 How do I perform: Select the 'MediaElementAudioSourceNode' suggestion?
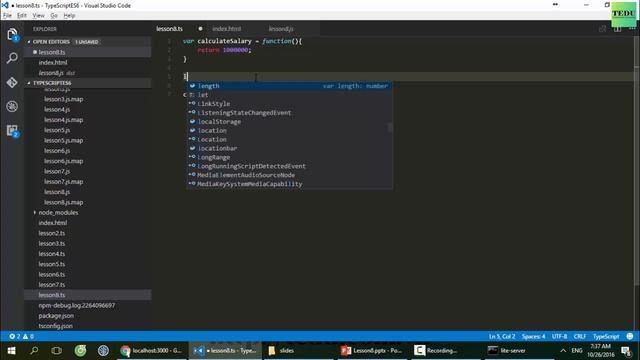tap(289, 175)
